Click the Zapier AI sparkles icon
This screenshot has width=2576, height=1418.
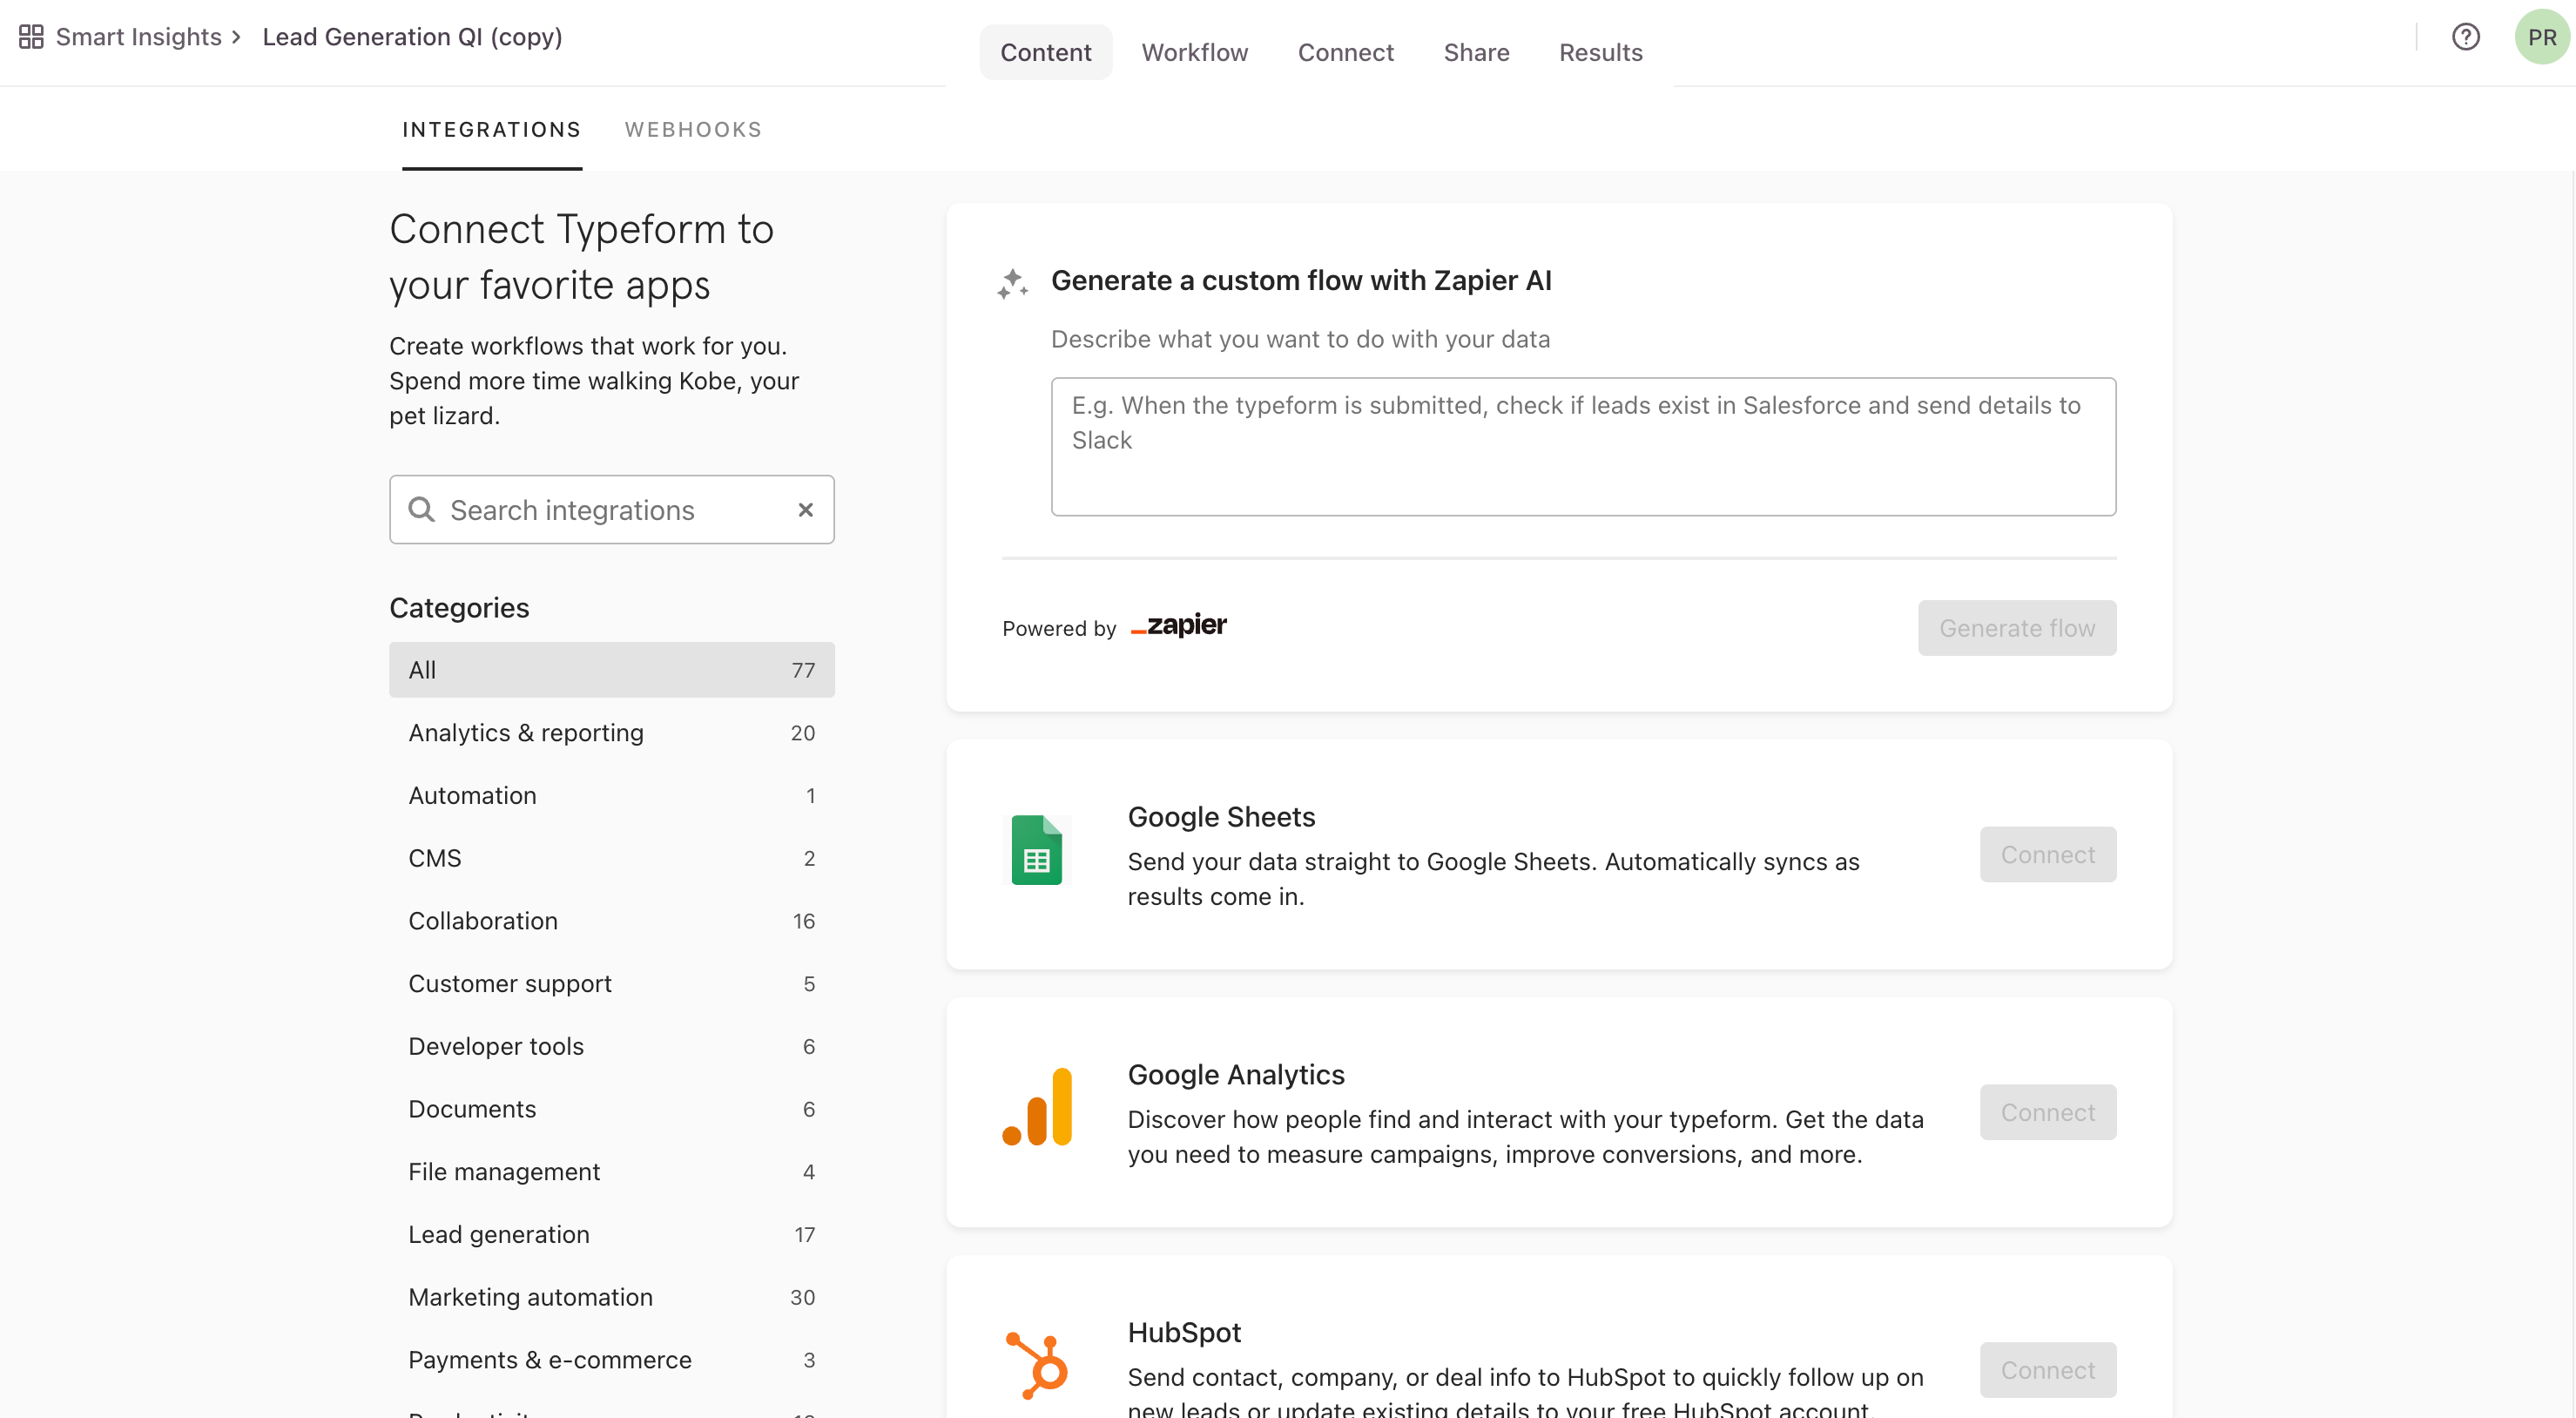pos(1012,283)
